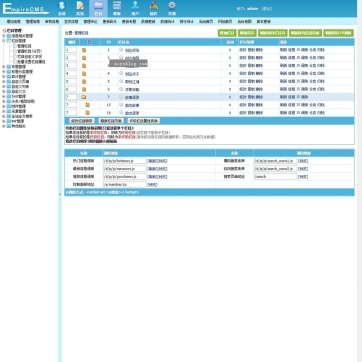
Task: Collapse the expanded 栏目管理 tree node
Action: [4, 41]
